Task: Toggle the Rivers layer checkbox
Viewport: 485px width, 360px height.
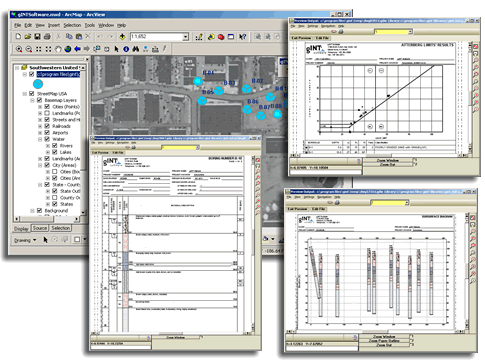Action: click(x=55, y=146)
